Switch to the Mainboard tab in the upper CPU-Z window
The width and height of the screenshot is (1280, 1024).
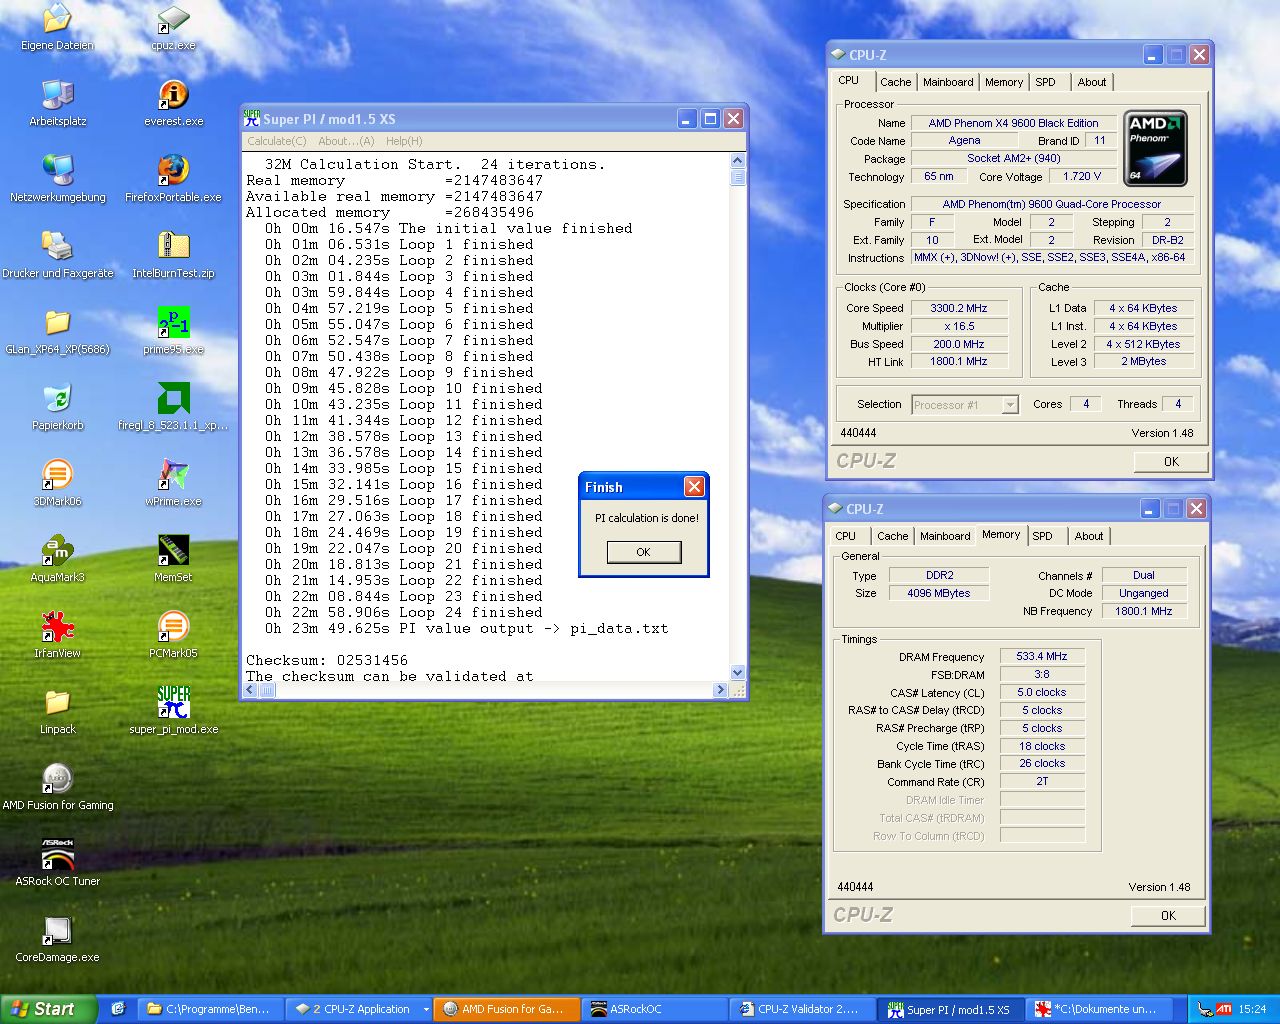point(948,82)
